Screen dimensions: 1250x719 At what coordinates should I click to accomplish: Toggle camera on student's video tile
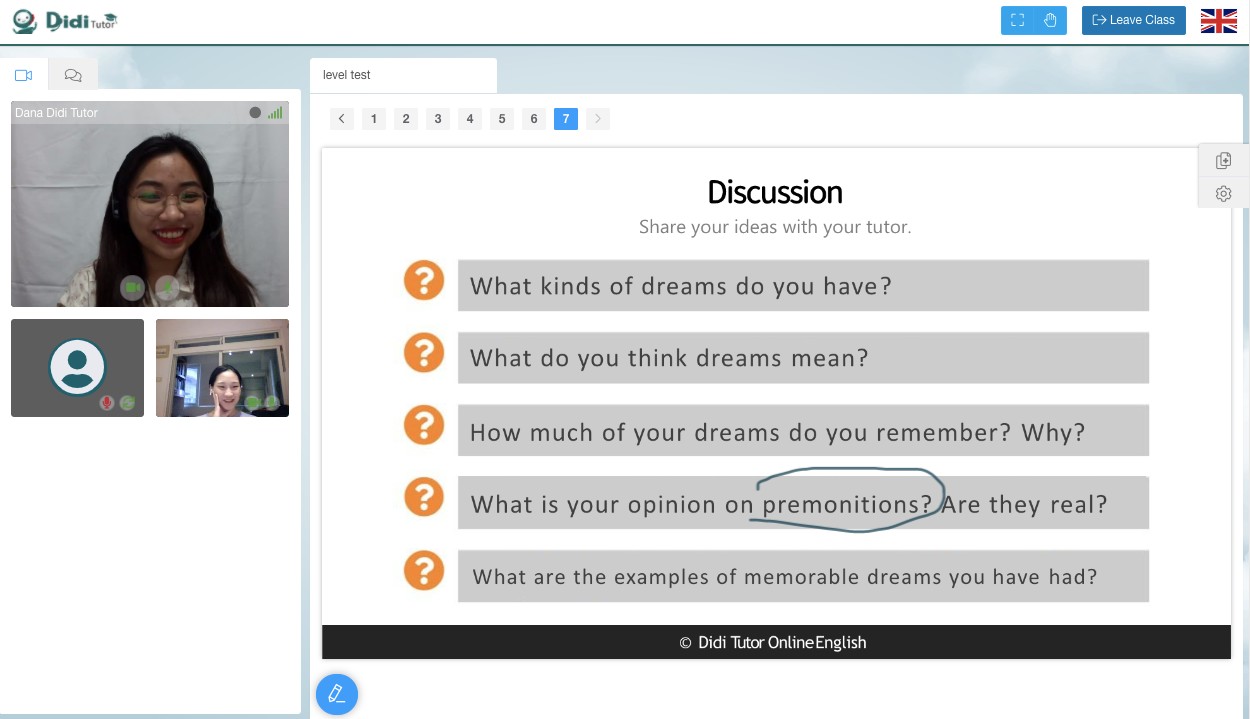coord(252,403)
